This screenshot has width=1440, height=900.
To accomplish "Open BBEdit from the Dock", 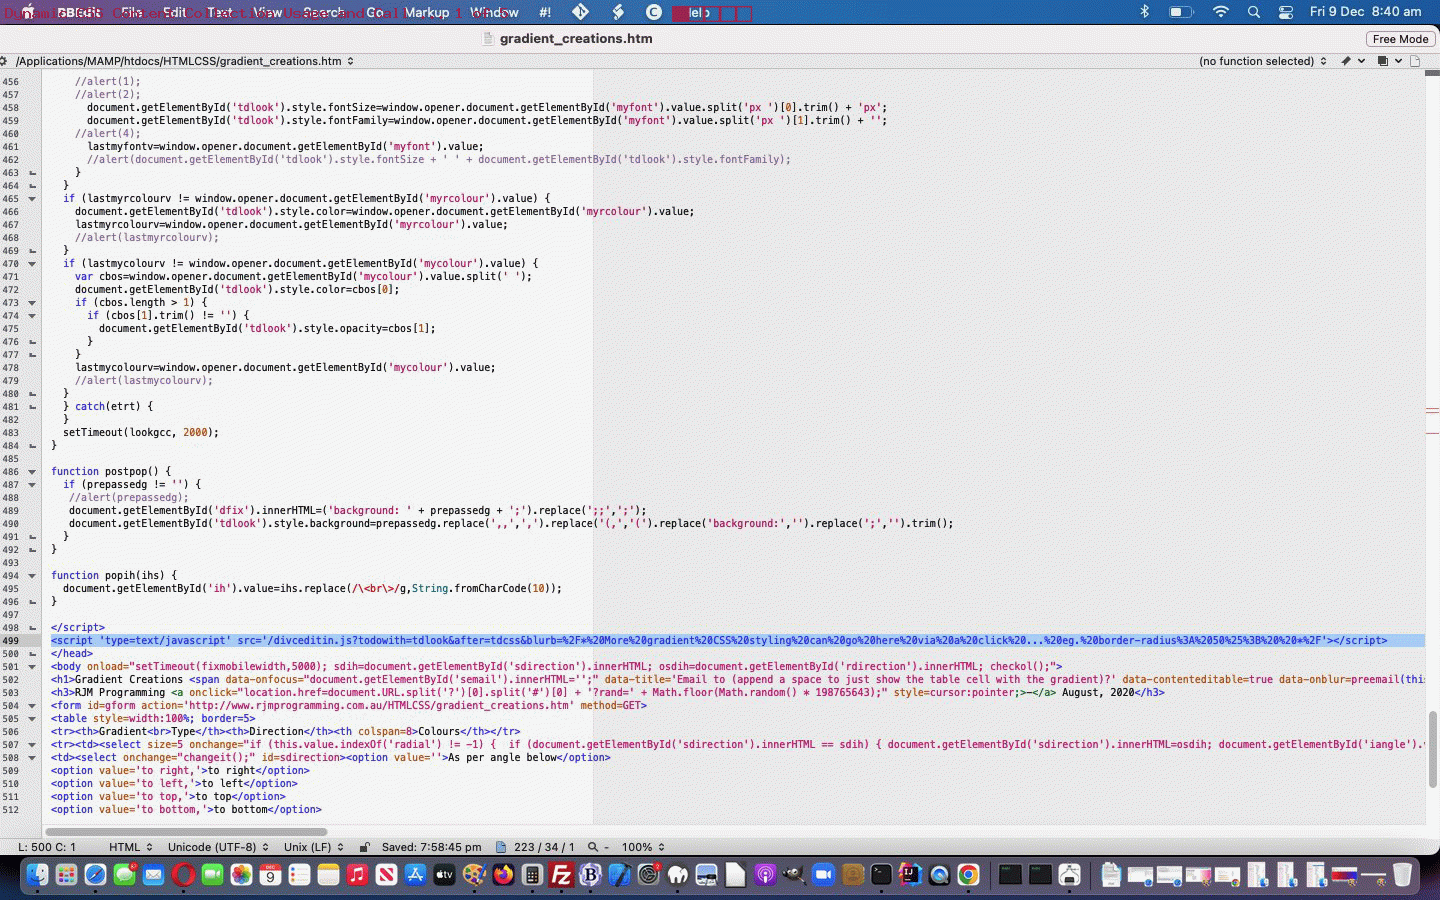I will click(590, 875).
